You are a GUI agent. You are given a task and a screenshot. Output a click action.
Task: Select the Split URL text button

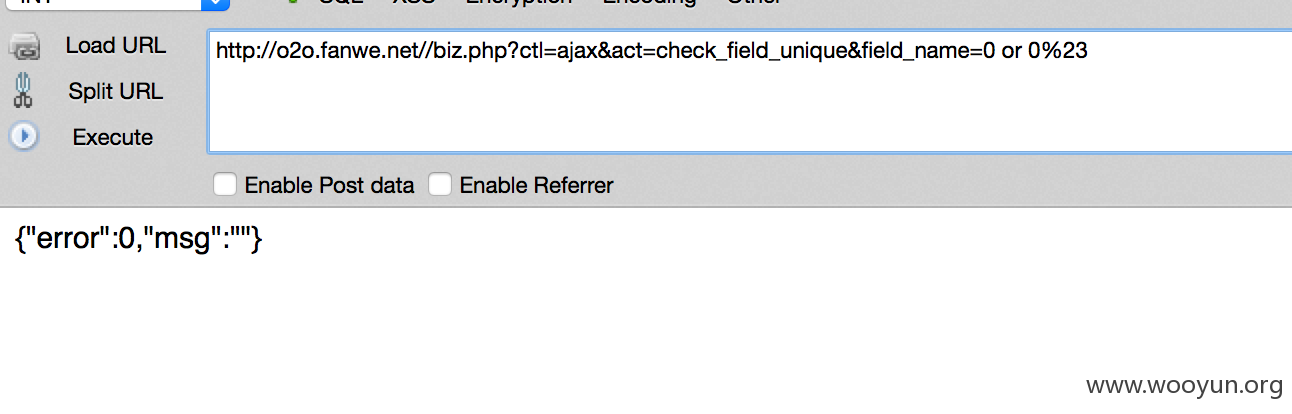point(116,91)
